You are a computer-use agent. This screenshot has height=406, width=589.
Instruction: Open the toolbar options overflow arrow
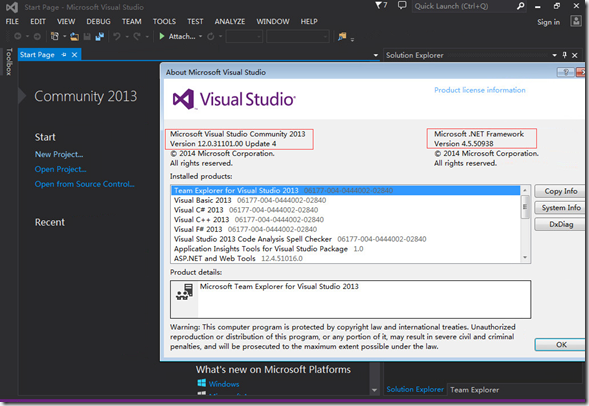(352, 39)
